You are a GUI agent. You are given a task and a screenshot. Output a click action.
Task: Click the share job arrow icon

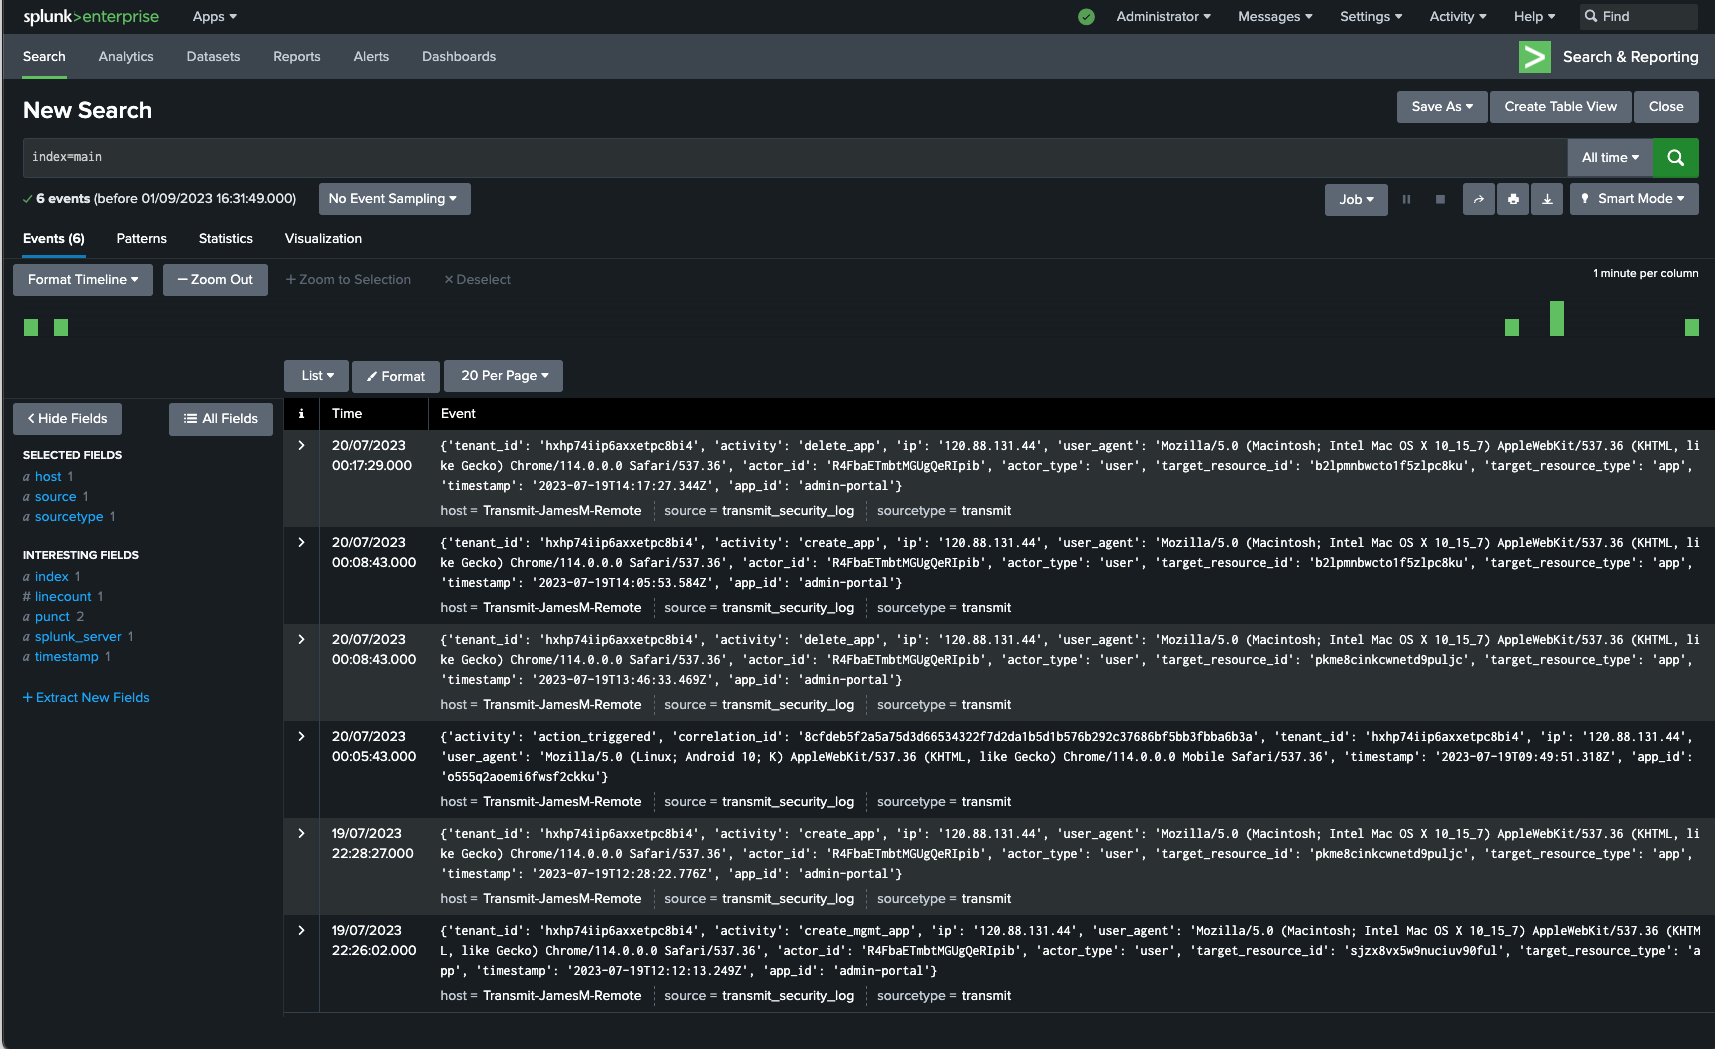pos(1478,199)
